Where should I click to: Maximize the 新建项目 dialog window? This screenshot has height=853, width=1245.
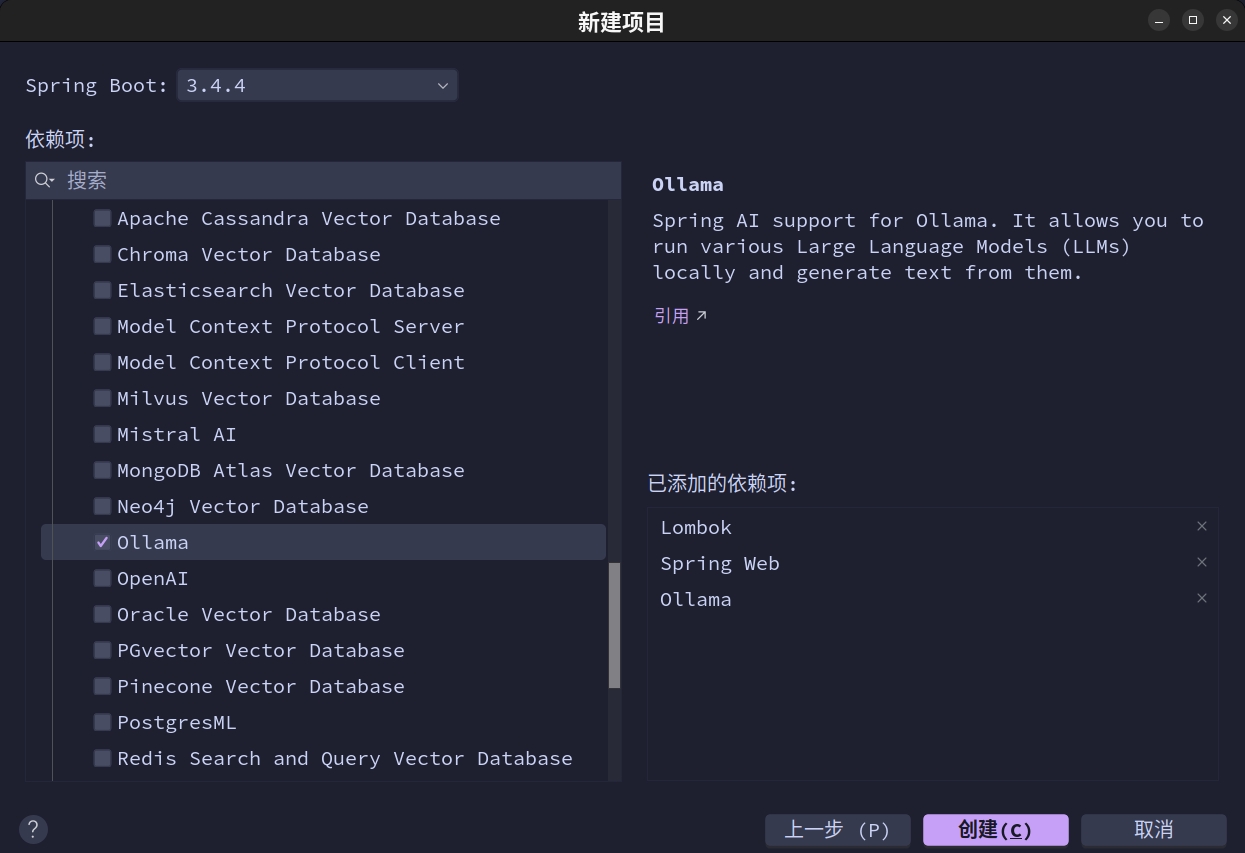coord(1192,20)
